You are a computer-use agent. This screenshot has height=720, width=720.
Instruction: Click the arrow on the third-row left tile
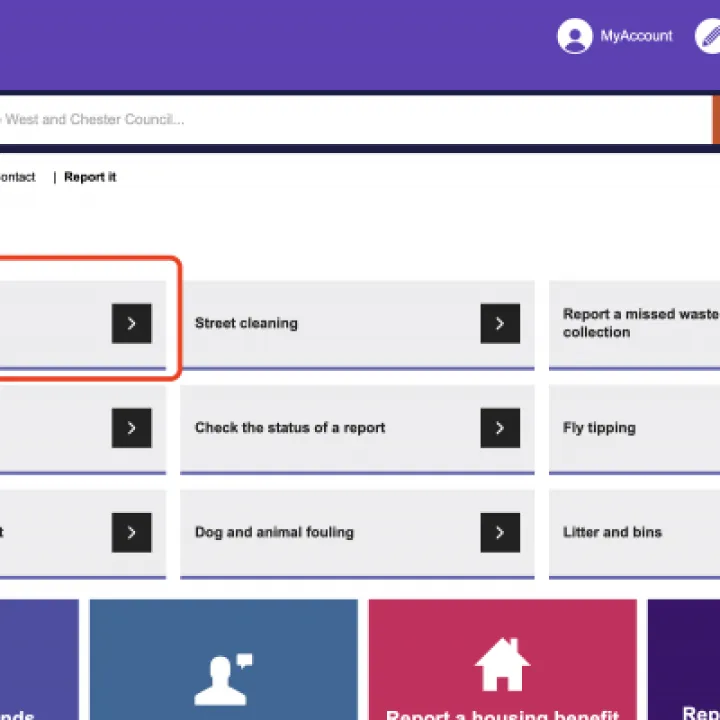click(x=131, y=533)
